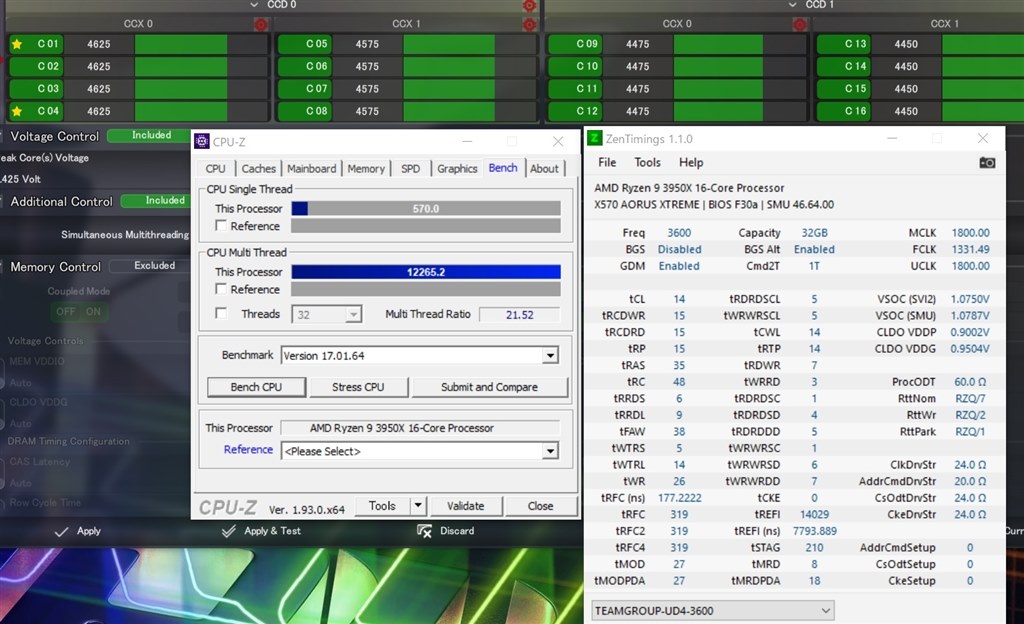The width and height of the screenshot is (1024, 624).
Task: Open the Reference processor dropdown
Action: pyautogui.click(x=550, y=451)
